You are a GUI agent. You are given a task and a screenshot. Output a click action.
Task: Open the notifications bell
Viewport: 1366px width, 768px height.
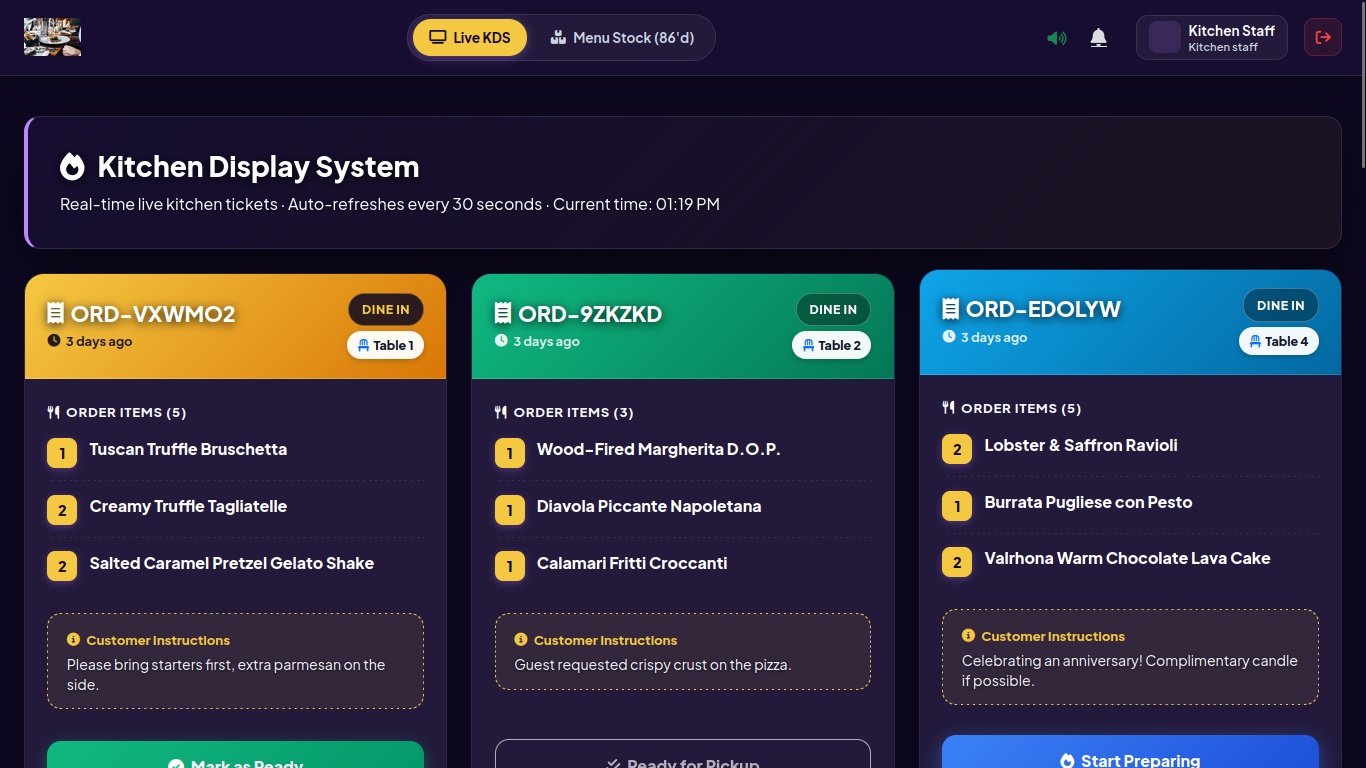[x=1098, y=38]
